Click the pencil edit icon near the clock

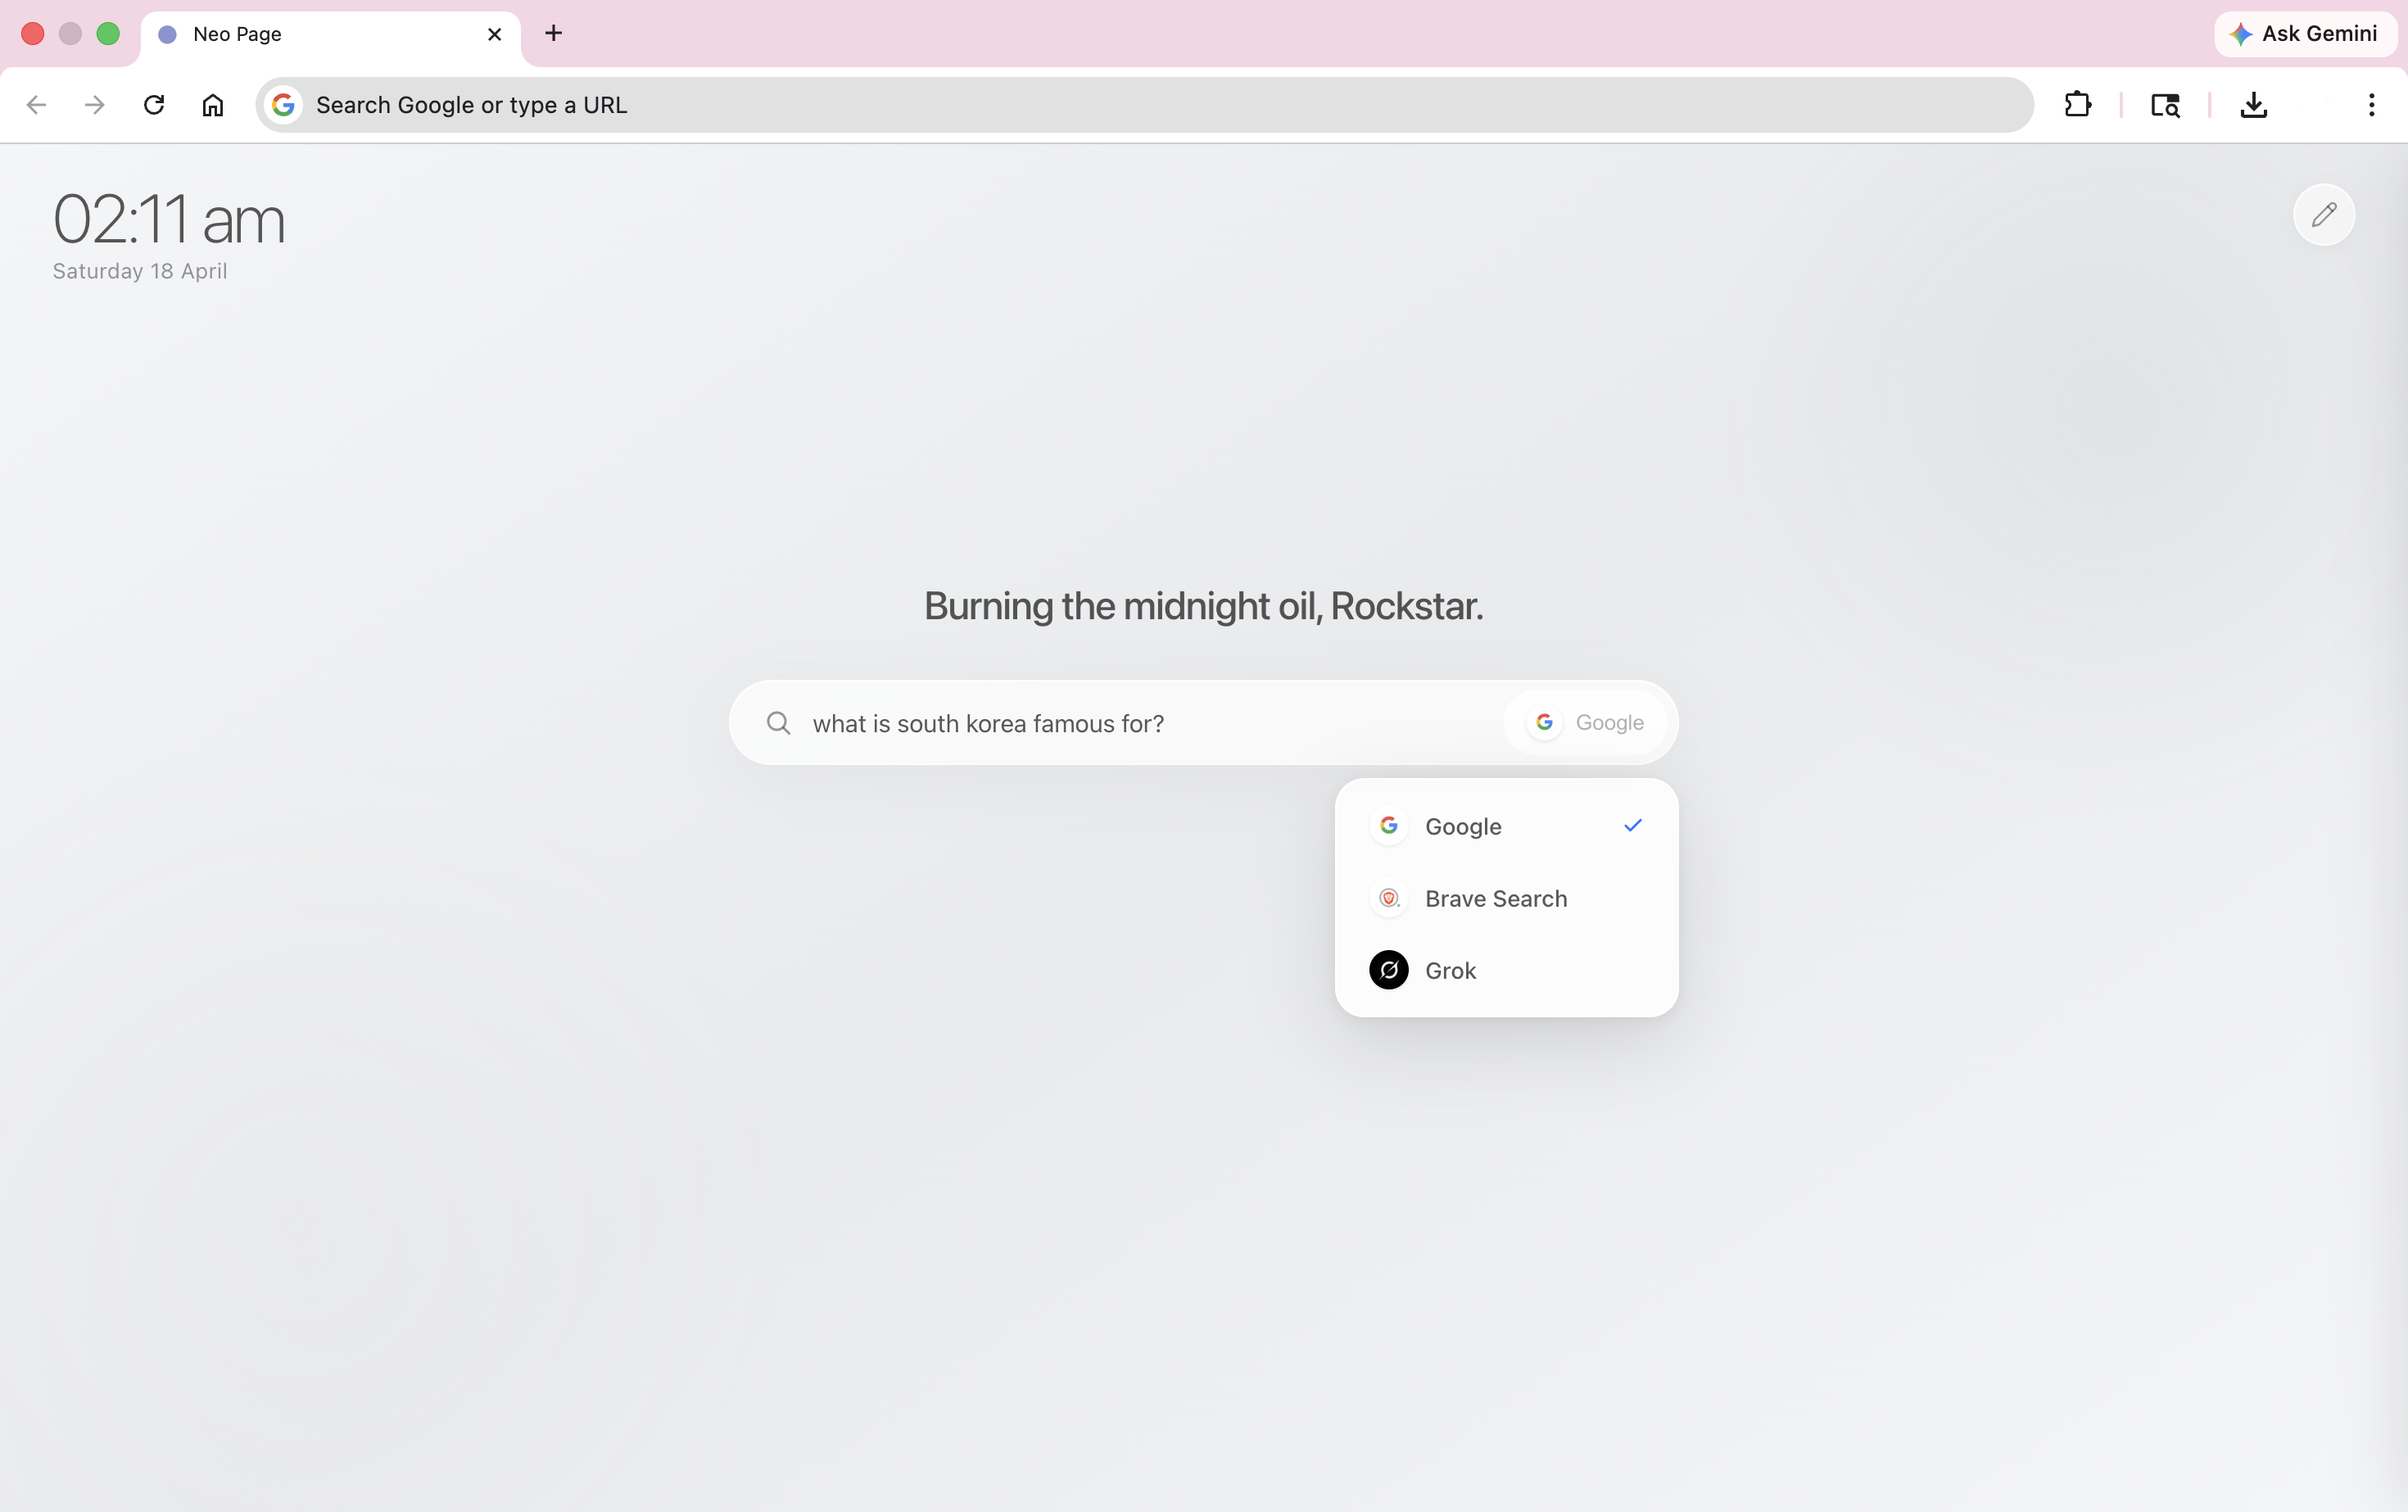[x=2324, y=215]
